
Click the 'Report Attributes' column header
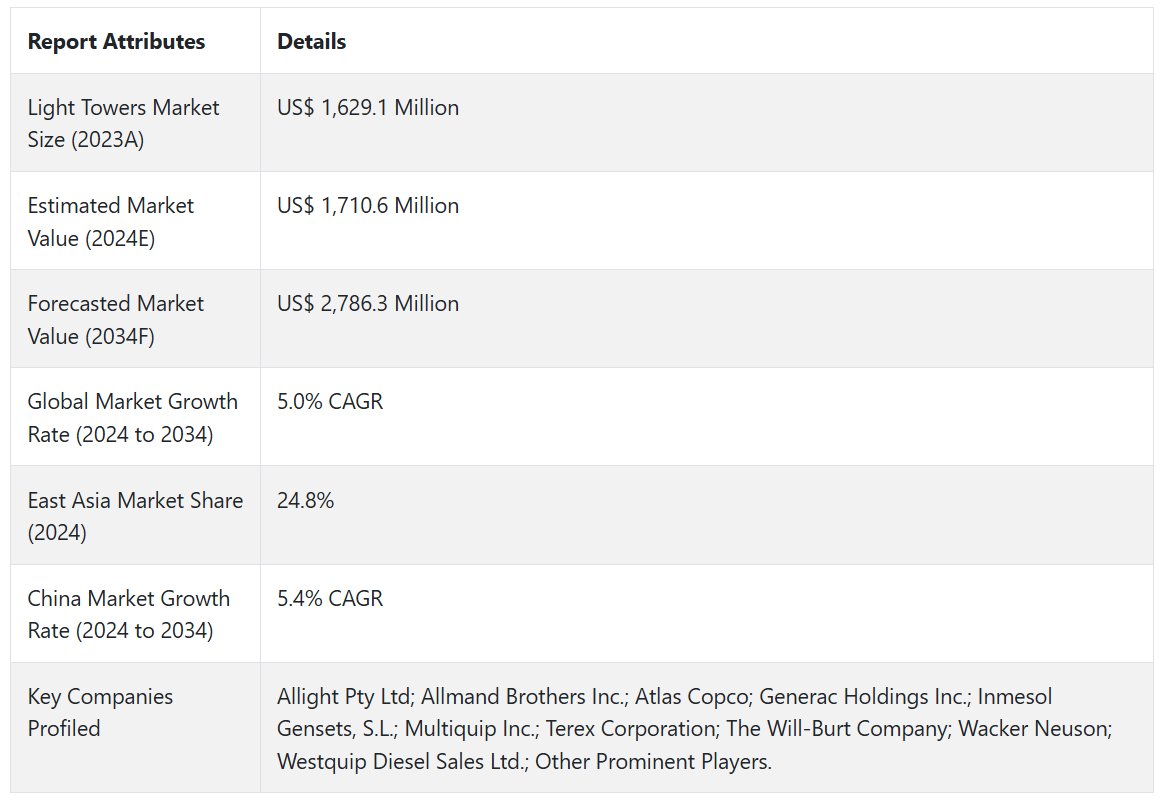pyautogui.click(x=116, y=42)
